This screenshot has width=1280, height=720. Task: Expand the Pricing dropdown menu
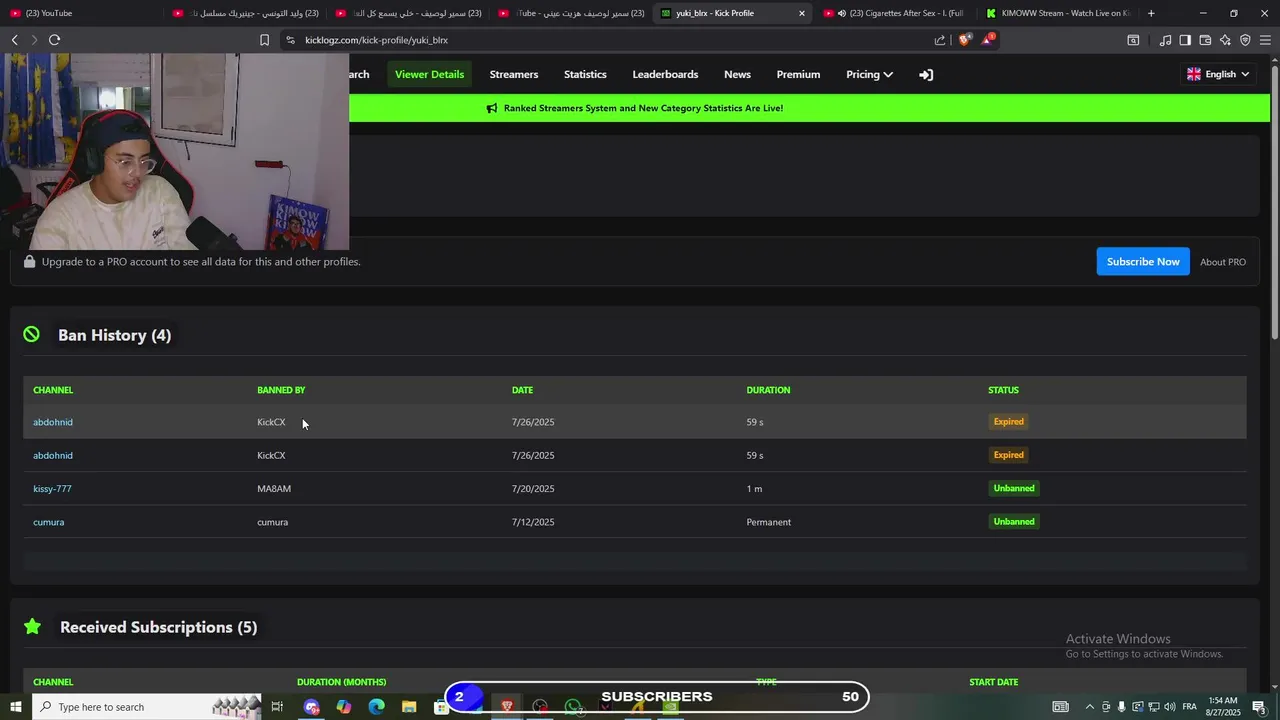click(869, 74)
